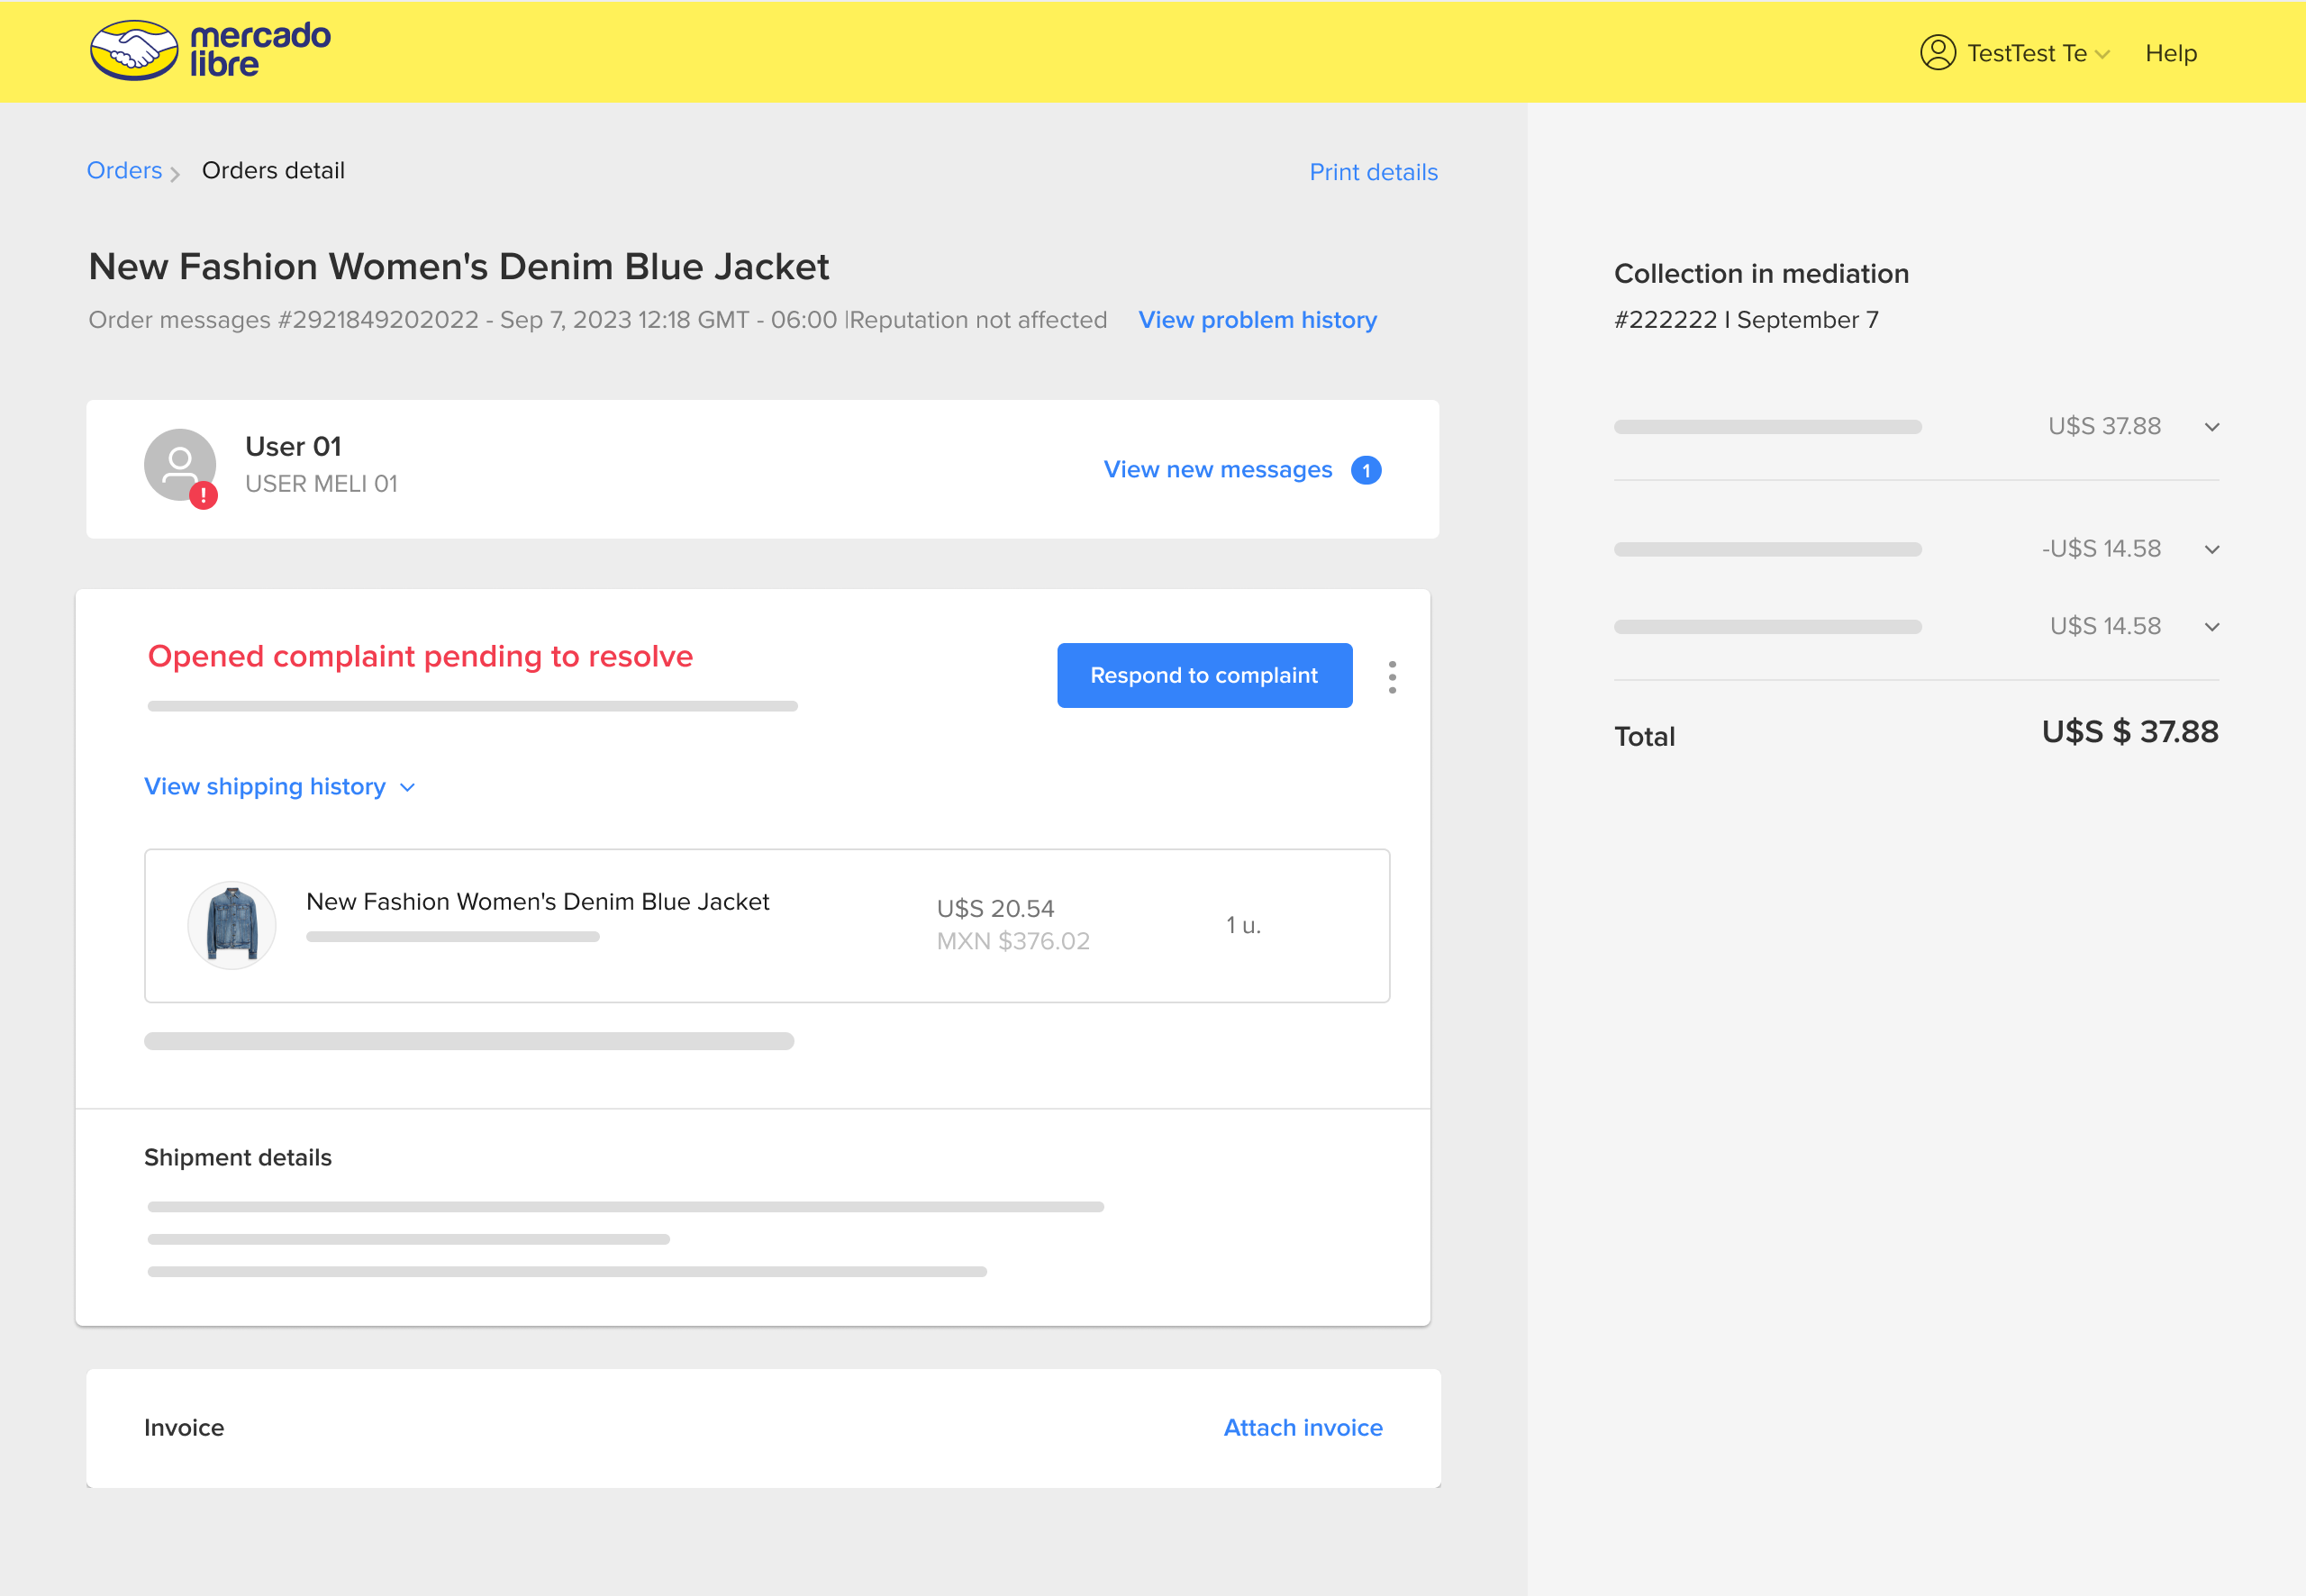Click User 01 avatar with alert badge

coord(180,467)
